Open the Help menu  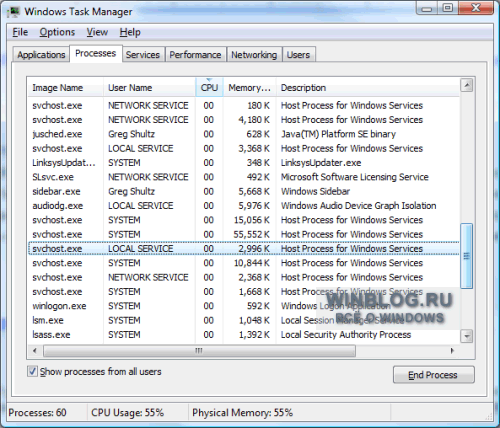[130, 32]
